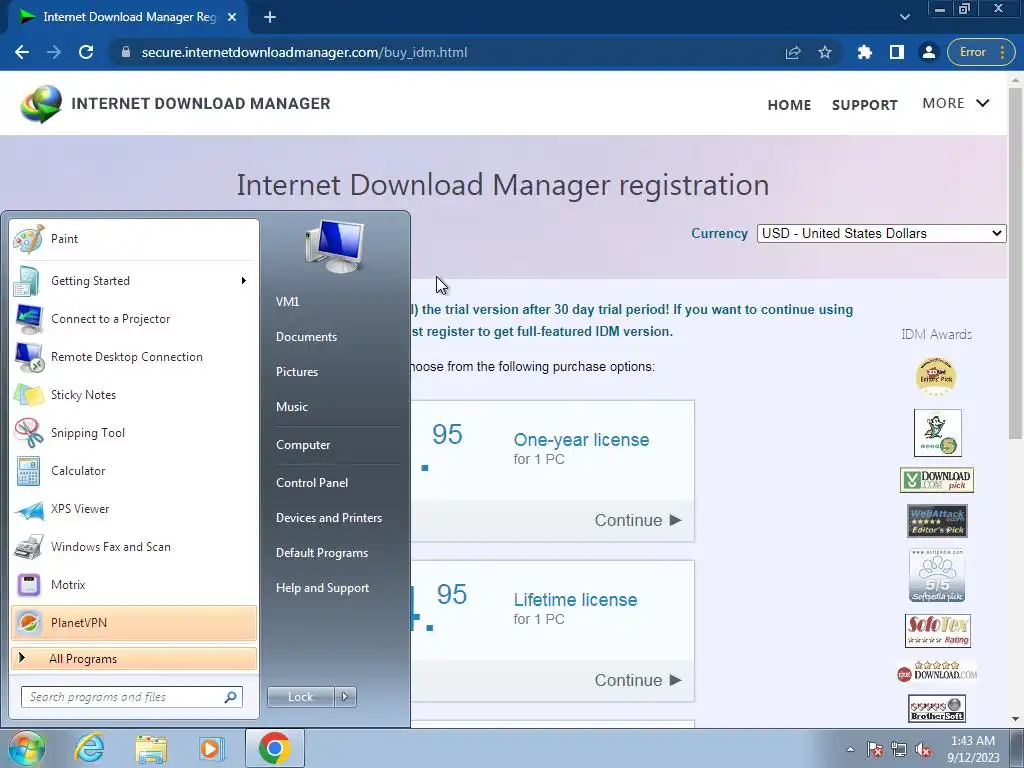
Task: Expand the Getting Started submenu arrow
Action: [244, 281]
